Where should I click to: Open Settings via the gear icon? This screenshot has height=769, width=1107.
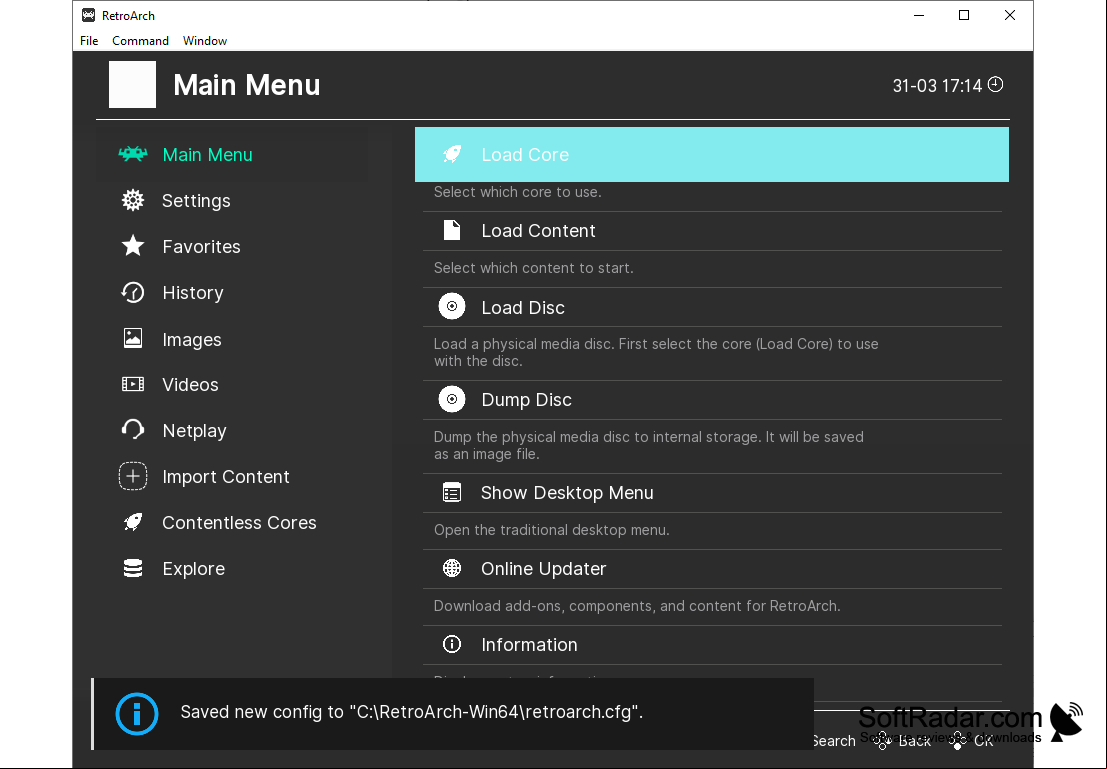coord(133,201)
